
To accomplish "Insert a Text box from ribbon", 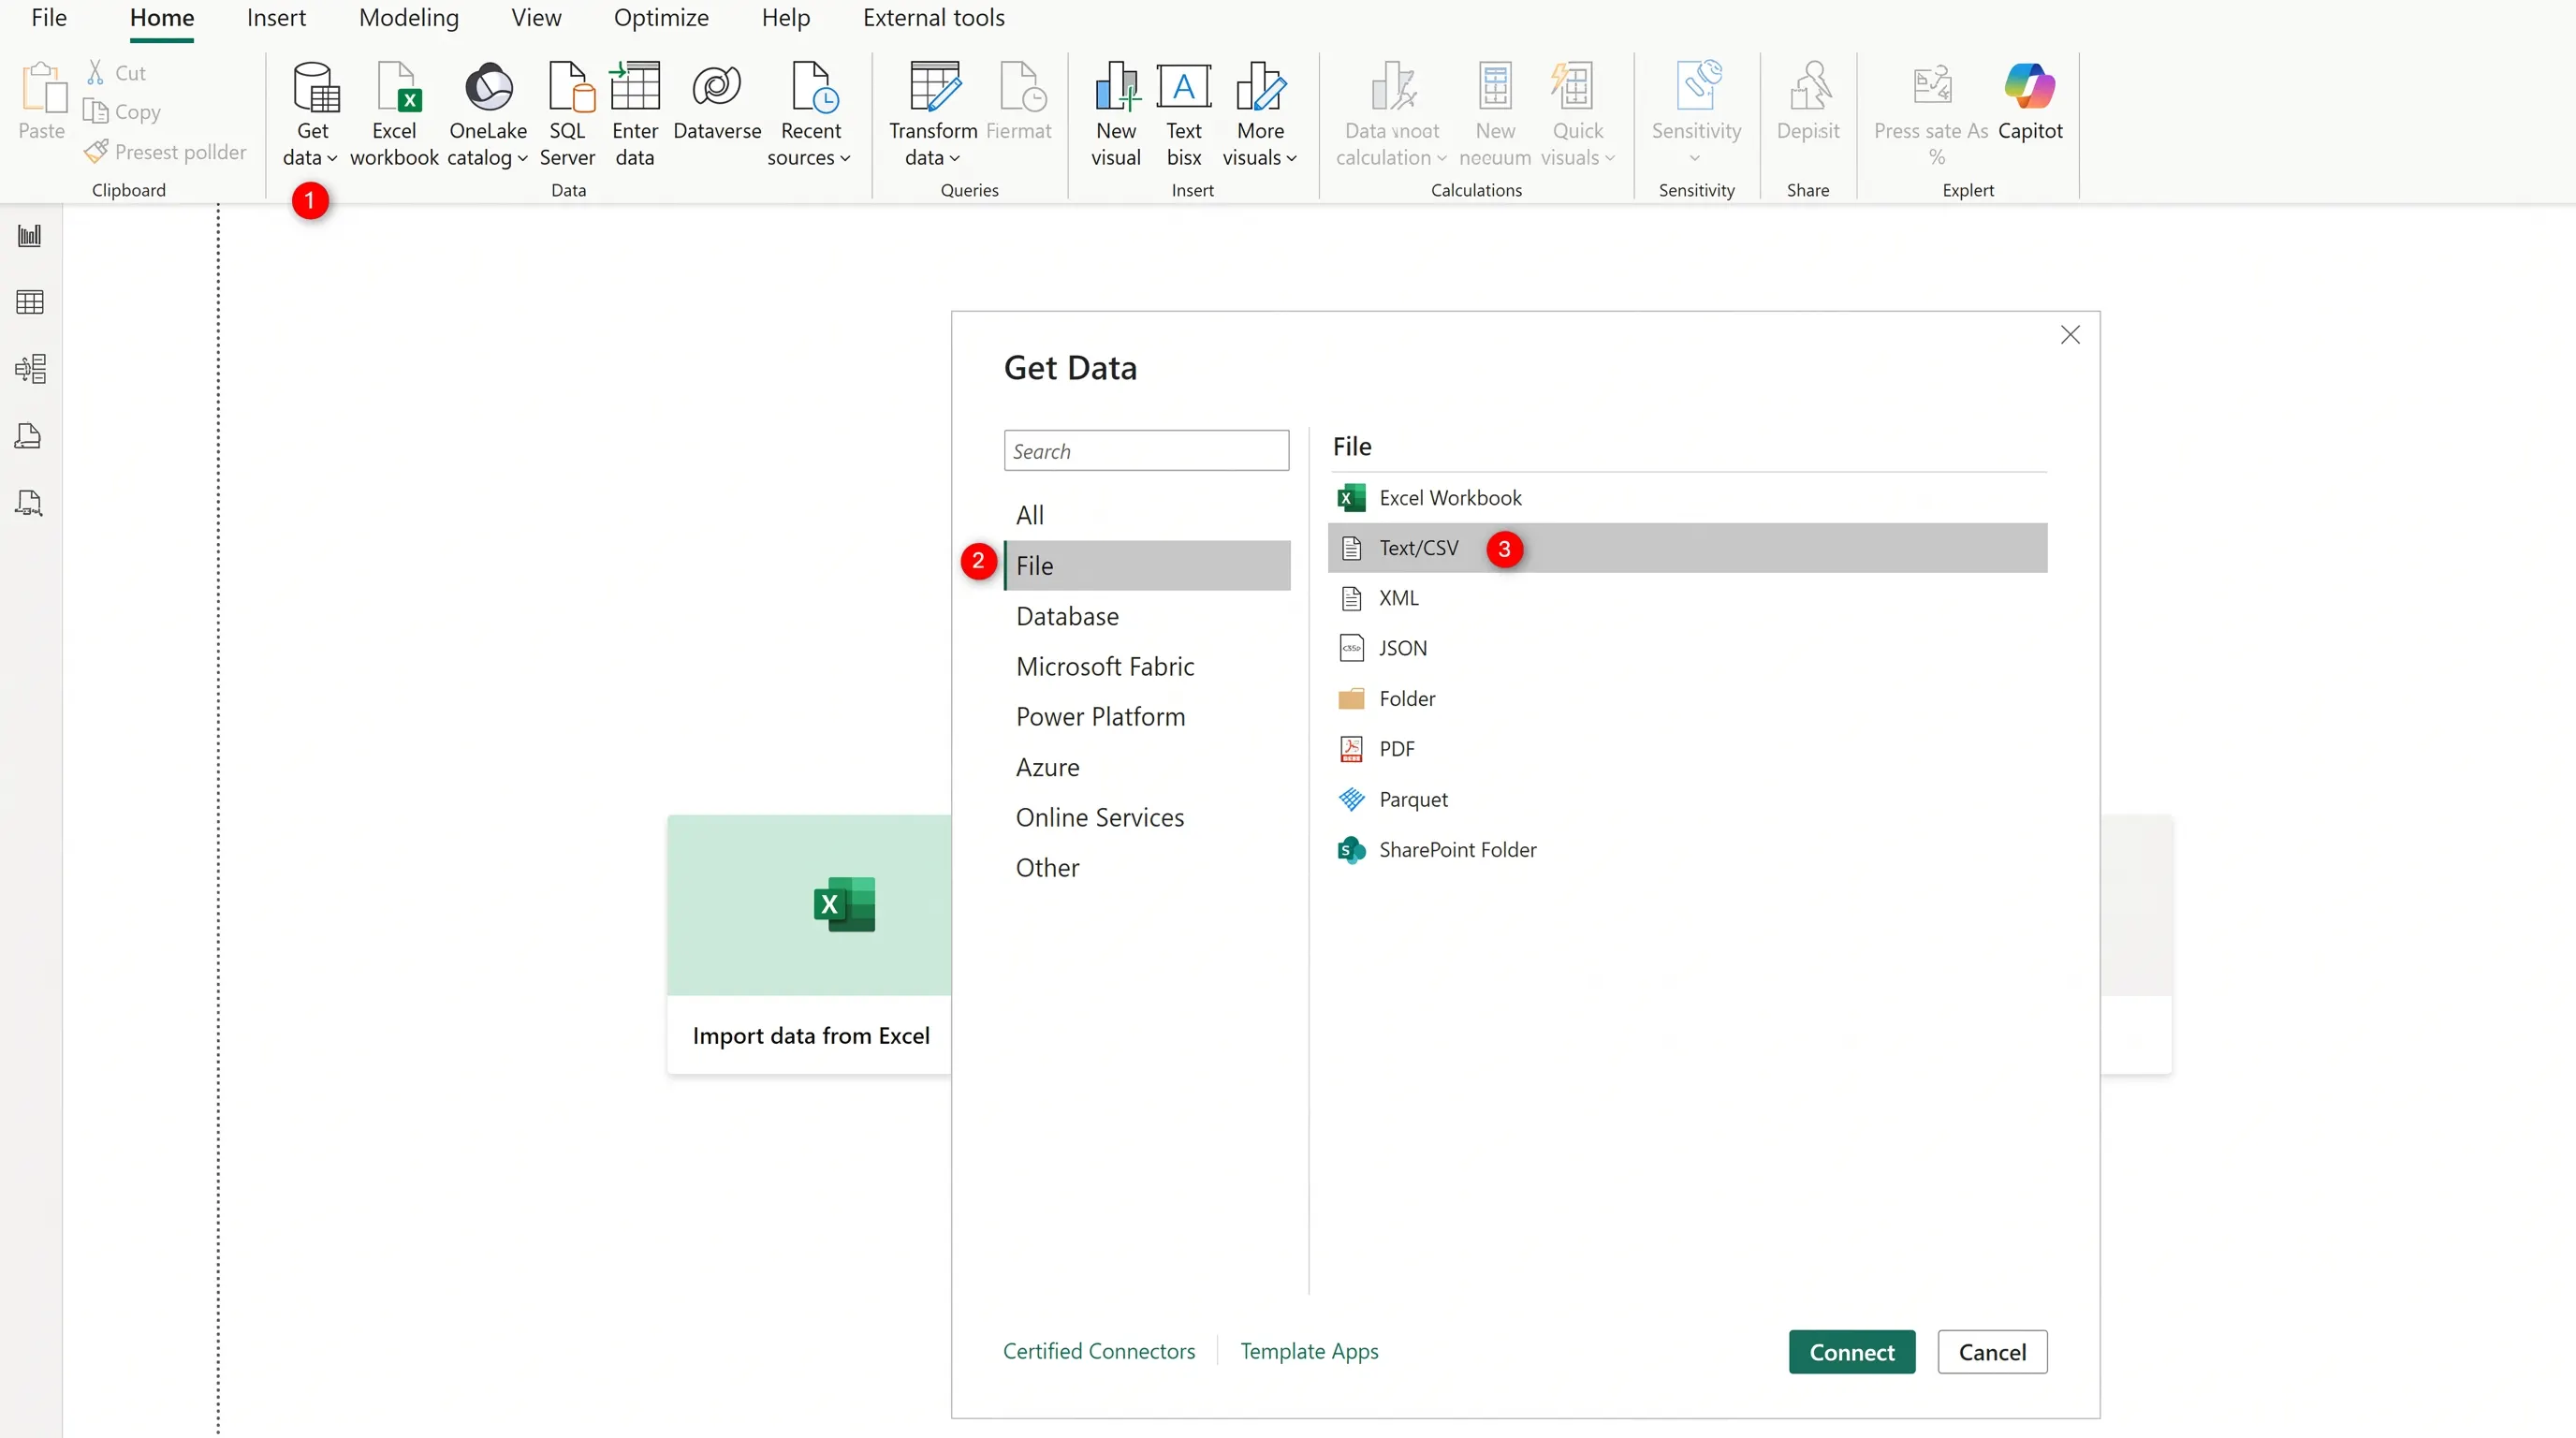I will 1184,115.
